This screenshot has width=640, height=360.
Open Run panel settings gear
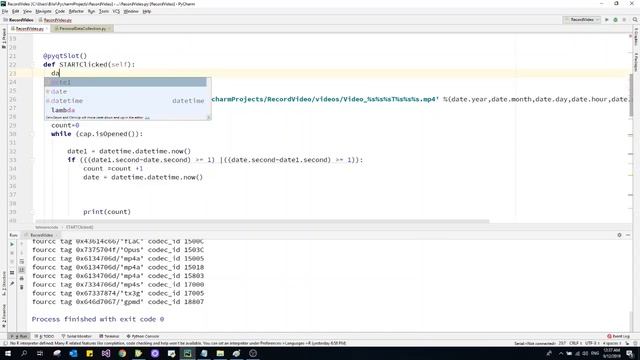[x=619, y=235]
